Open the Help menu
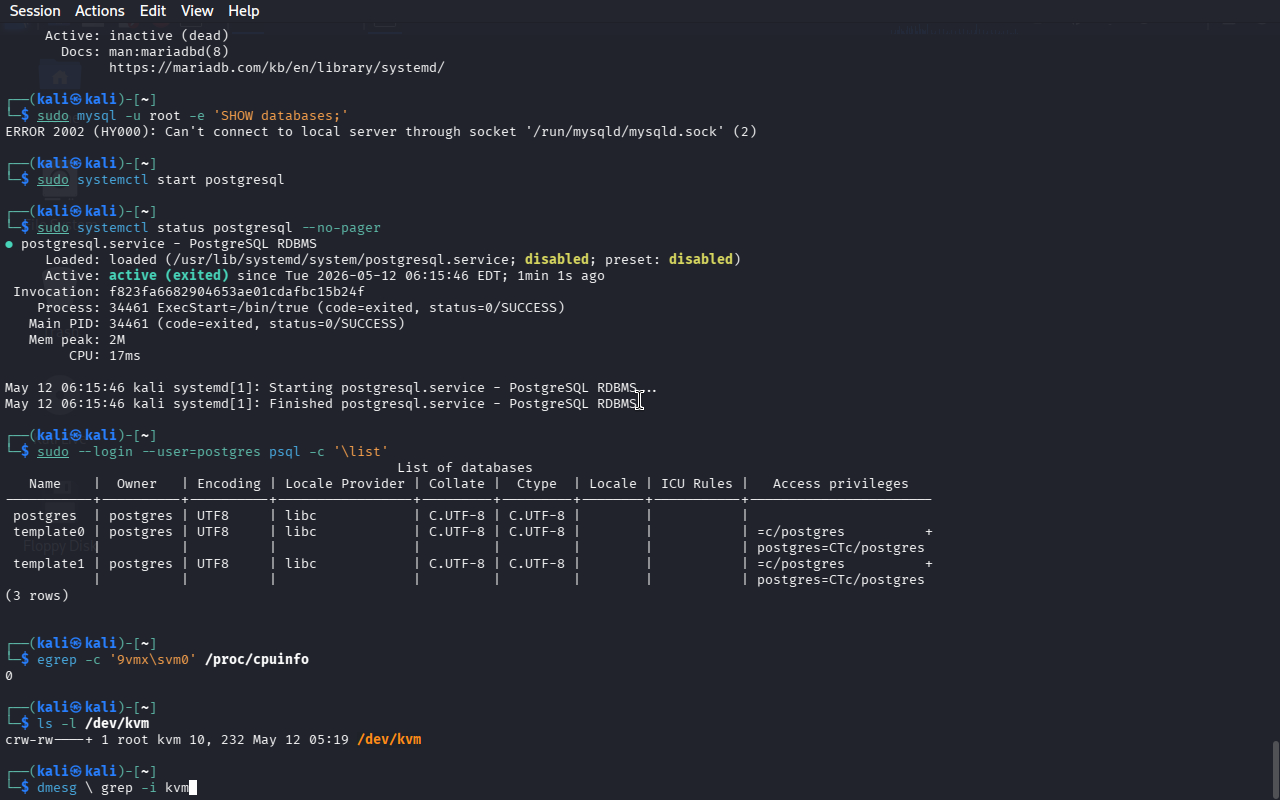This screenshot has height=800, width=1280. [x=244, y=11]
